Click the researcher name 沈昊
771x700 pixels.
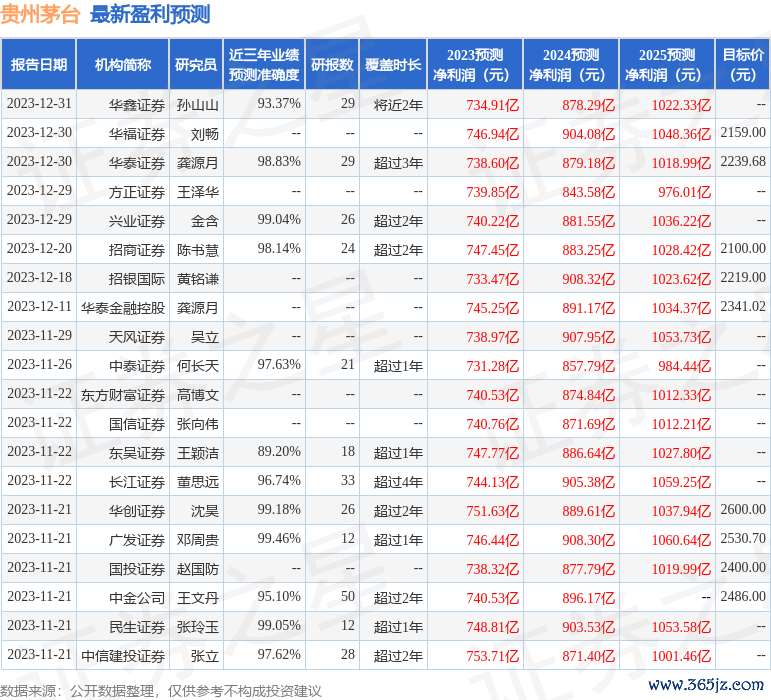pos(205,511)
